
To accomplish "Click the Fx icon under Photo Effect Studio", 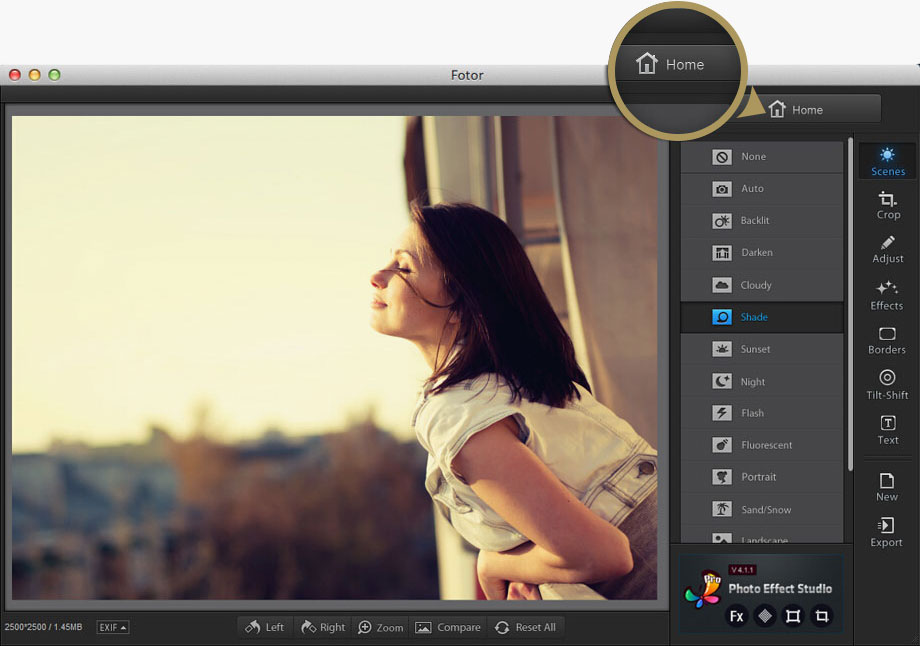I will click(736, 617).
